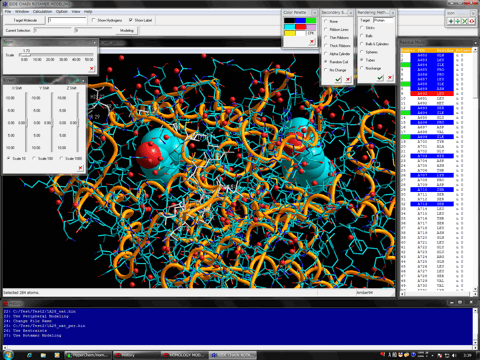Cancel Secondary Structure with red X
The height and width of the screenshot is (360, 480).
point(348,79)
